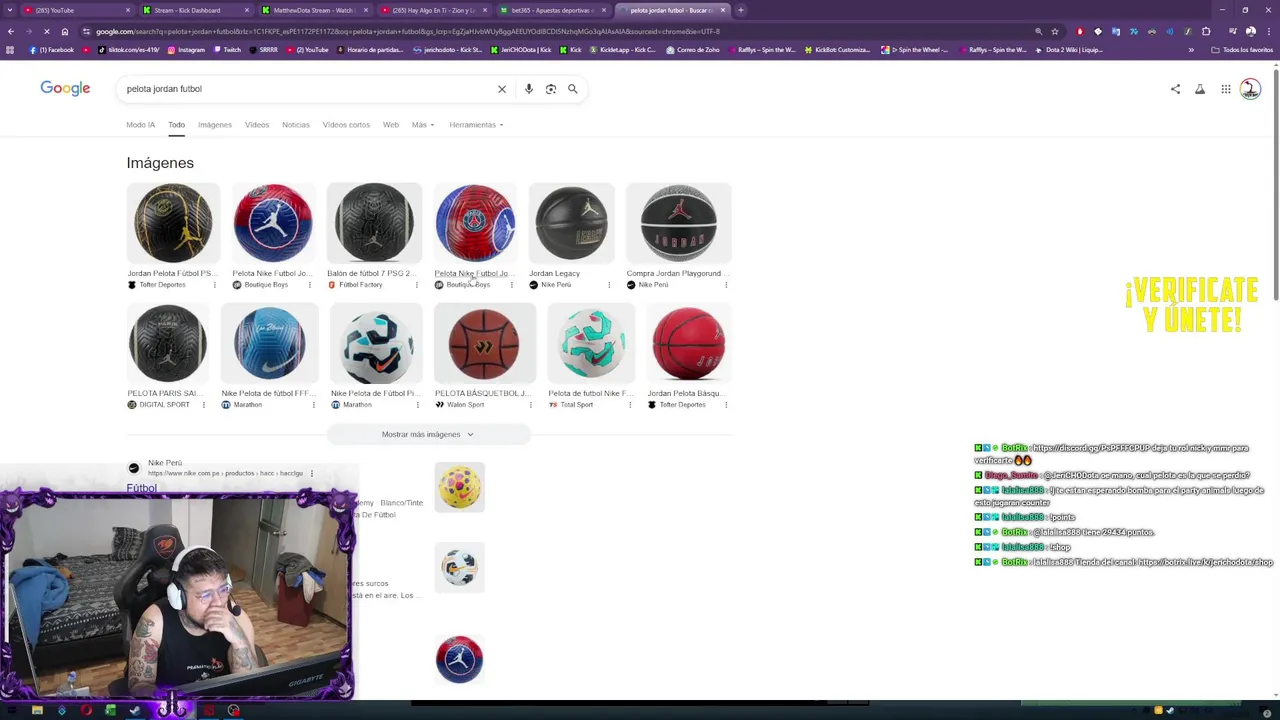Switch to the Videos cortos tab
Viewport: 1280px width, 720px height.
click(346, 125)
